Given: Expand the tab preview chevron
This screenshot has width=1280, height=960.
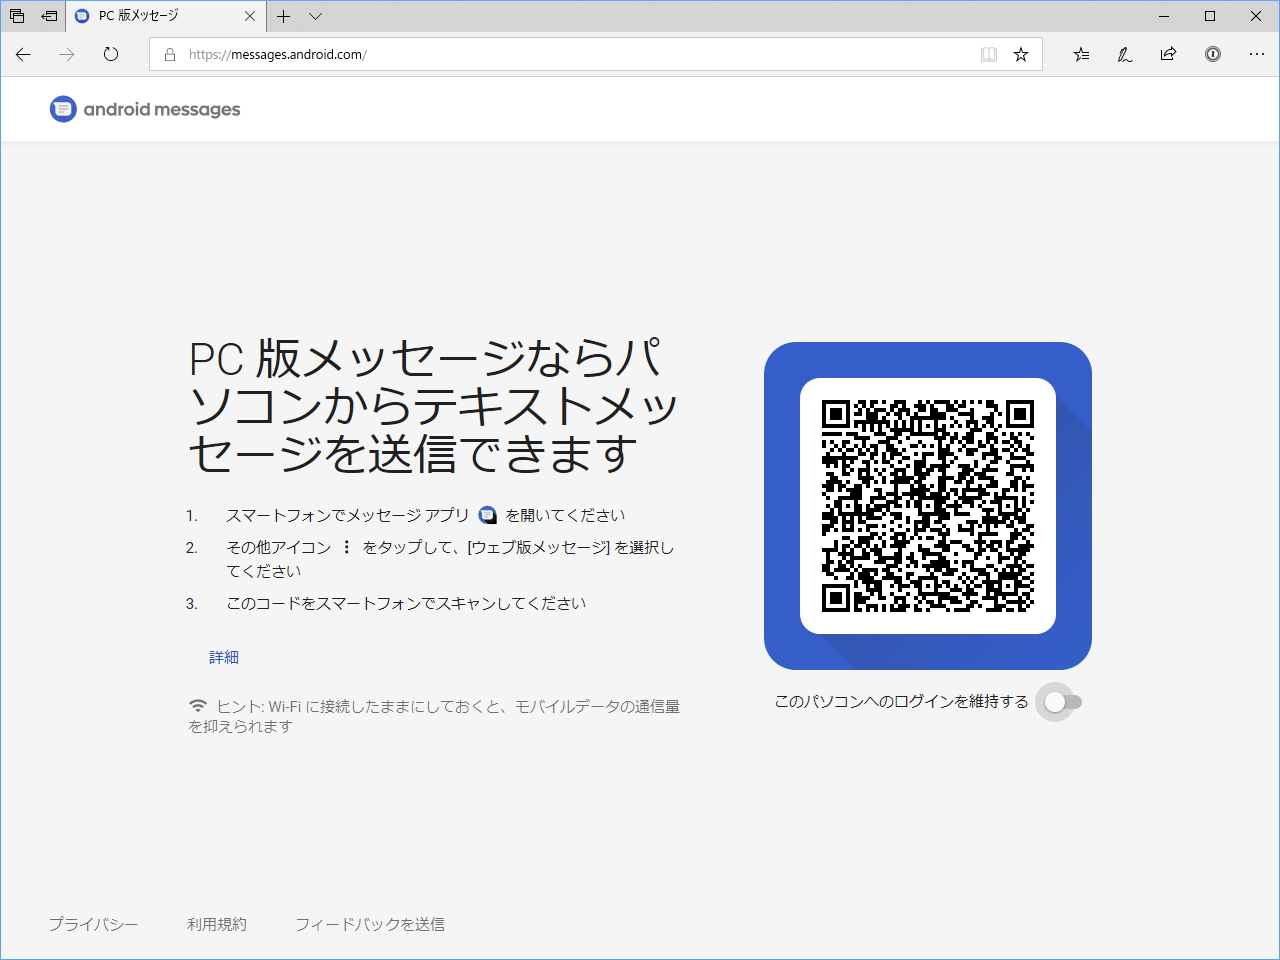Looking at the screenshot, I should (x=315, y=16).
